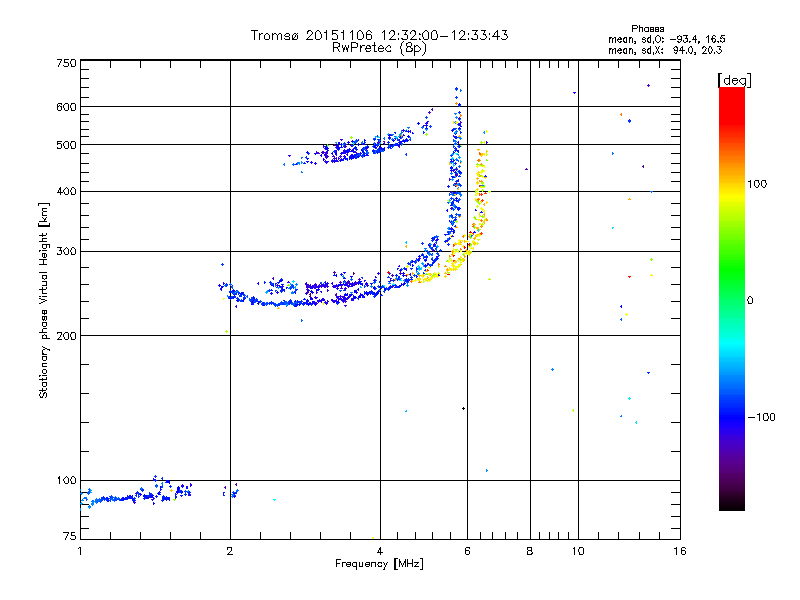Screen dimensions: 800x600
Task: Click the green zero region of the colorbar
Action: (x=732, y=300)
